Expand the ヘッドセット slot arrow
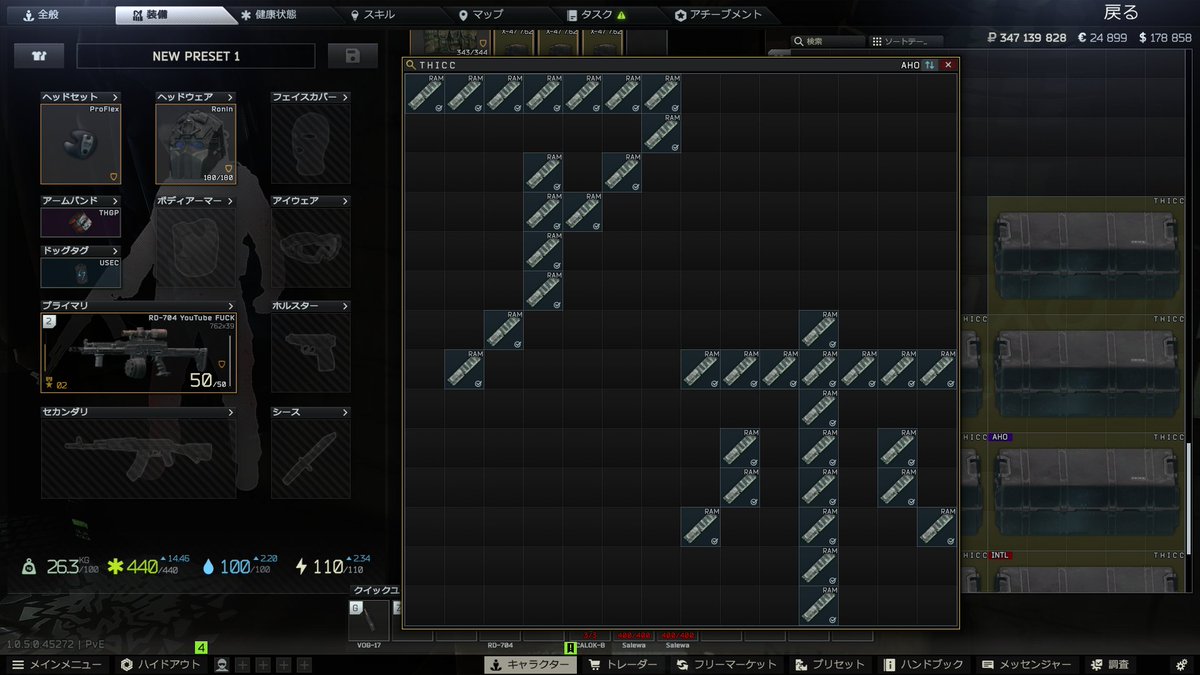1200x675 pixels. click(x=117, y=97)
